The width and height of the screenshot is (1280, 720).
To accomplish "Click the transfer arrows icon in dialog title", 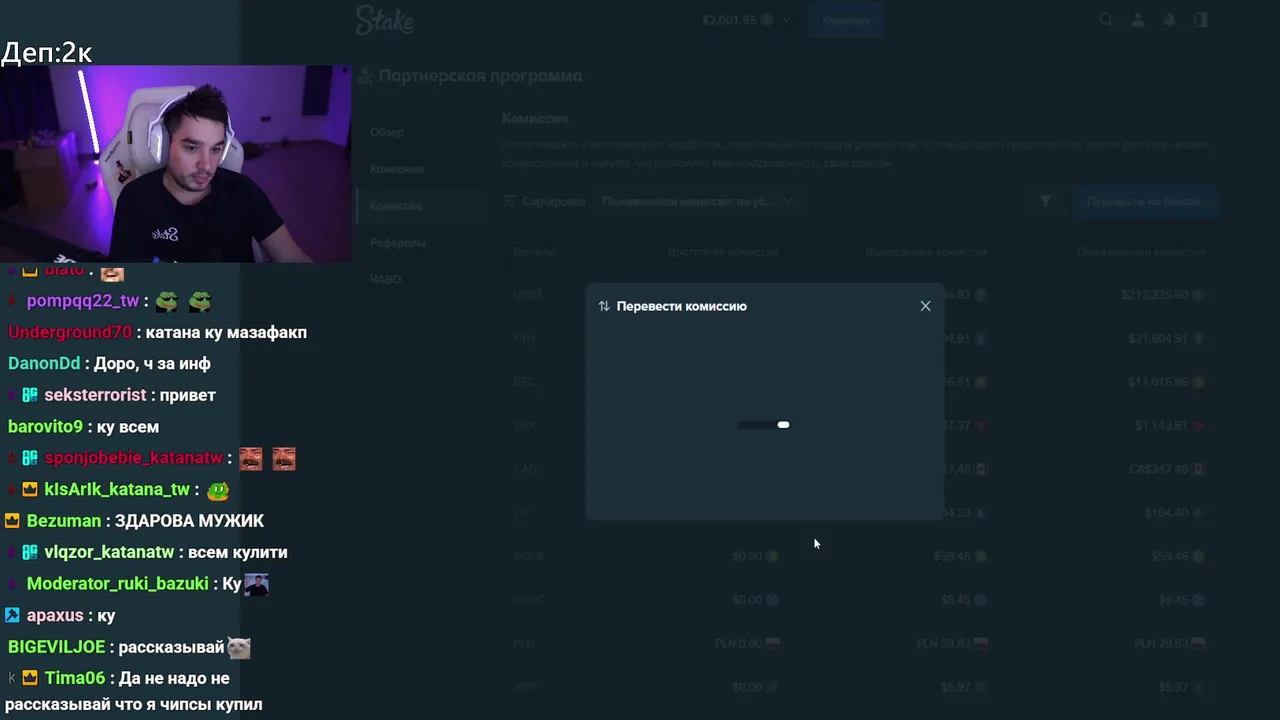I will tap(604, 306).
